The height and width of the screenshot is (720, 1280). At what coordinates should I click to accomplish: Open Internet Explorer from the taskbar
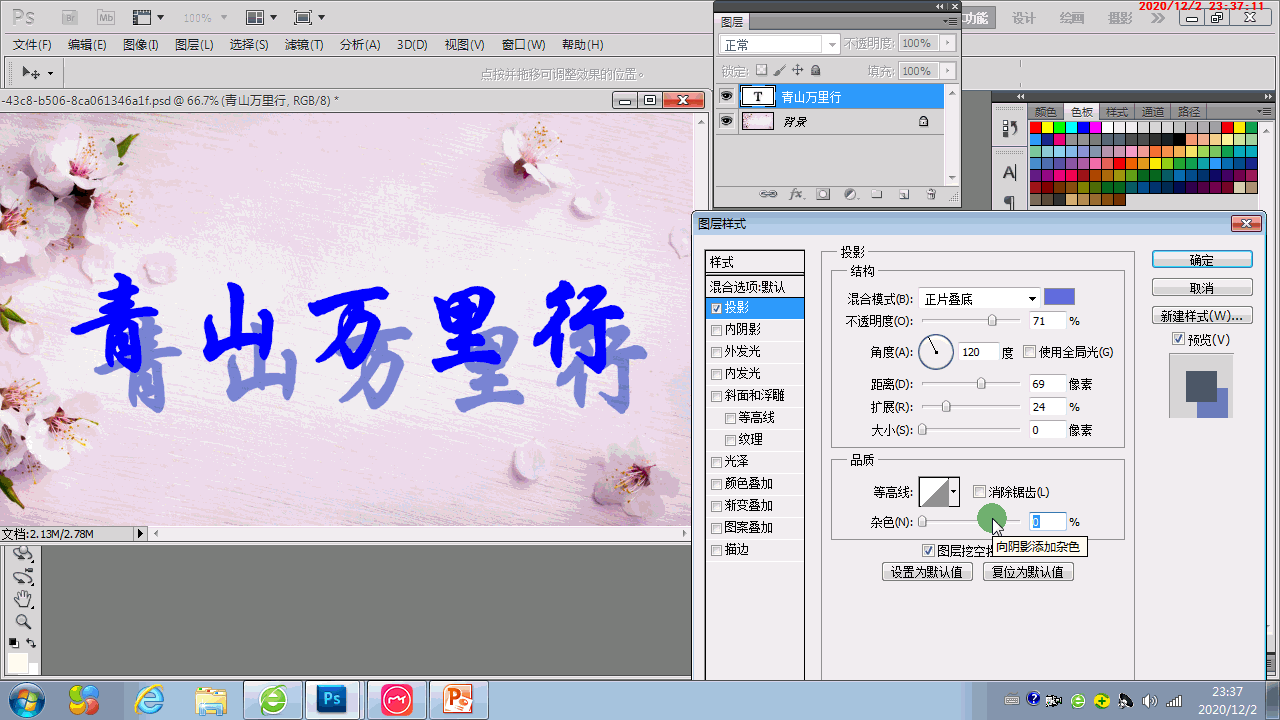(x=150, y=699)
